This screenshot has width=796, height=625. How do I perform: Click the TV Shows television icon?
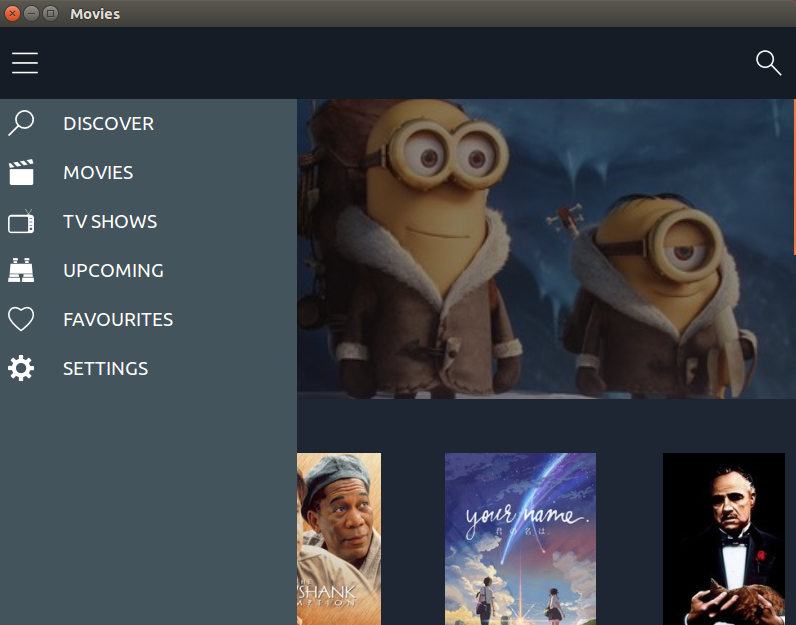(21, 221)
